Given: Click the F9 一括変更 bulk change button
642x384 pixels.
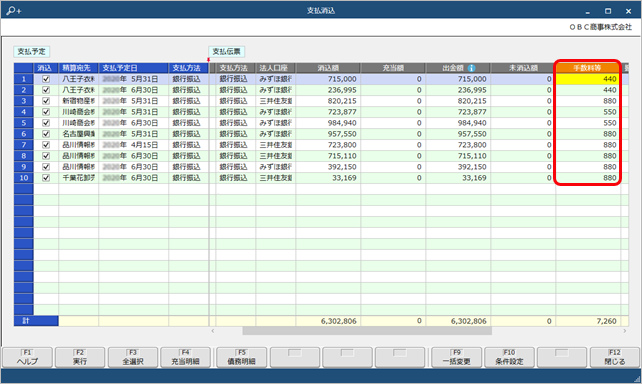Looking at the screenshot, I should [457, 357].
